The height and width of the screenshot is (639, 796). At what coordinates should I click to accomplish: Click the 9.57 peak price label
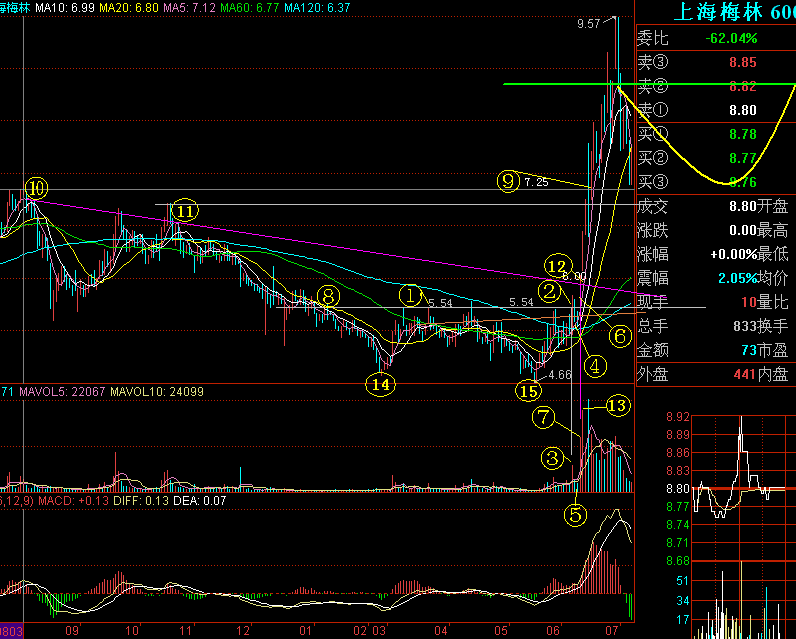tap(589, 23)
